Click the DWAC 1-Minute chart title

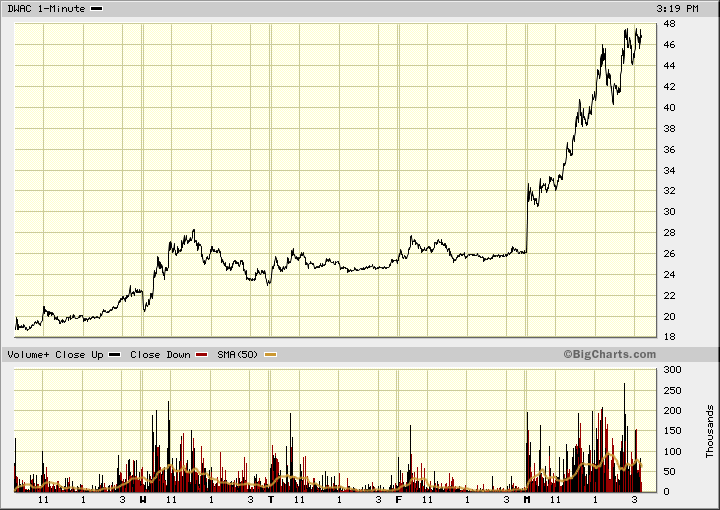pyautogui.click(x=46, y=9)
